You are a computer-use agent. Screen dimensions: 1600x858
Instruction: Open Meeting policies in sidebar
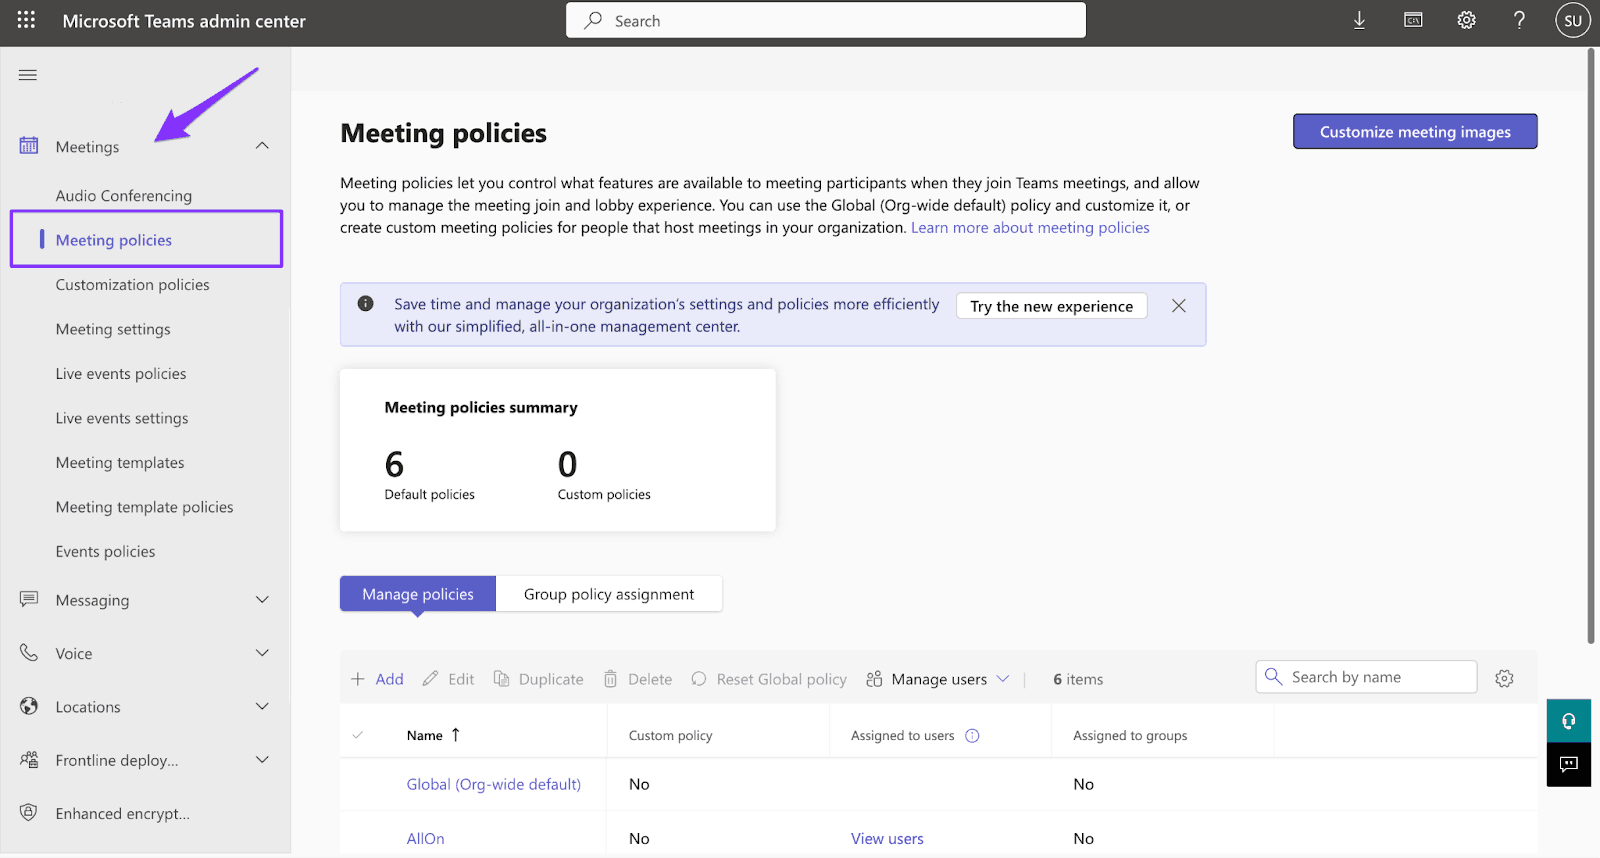tap(114, 240)
